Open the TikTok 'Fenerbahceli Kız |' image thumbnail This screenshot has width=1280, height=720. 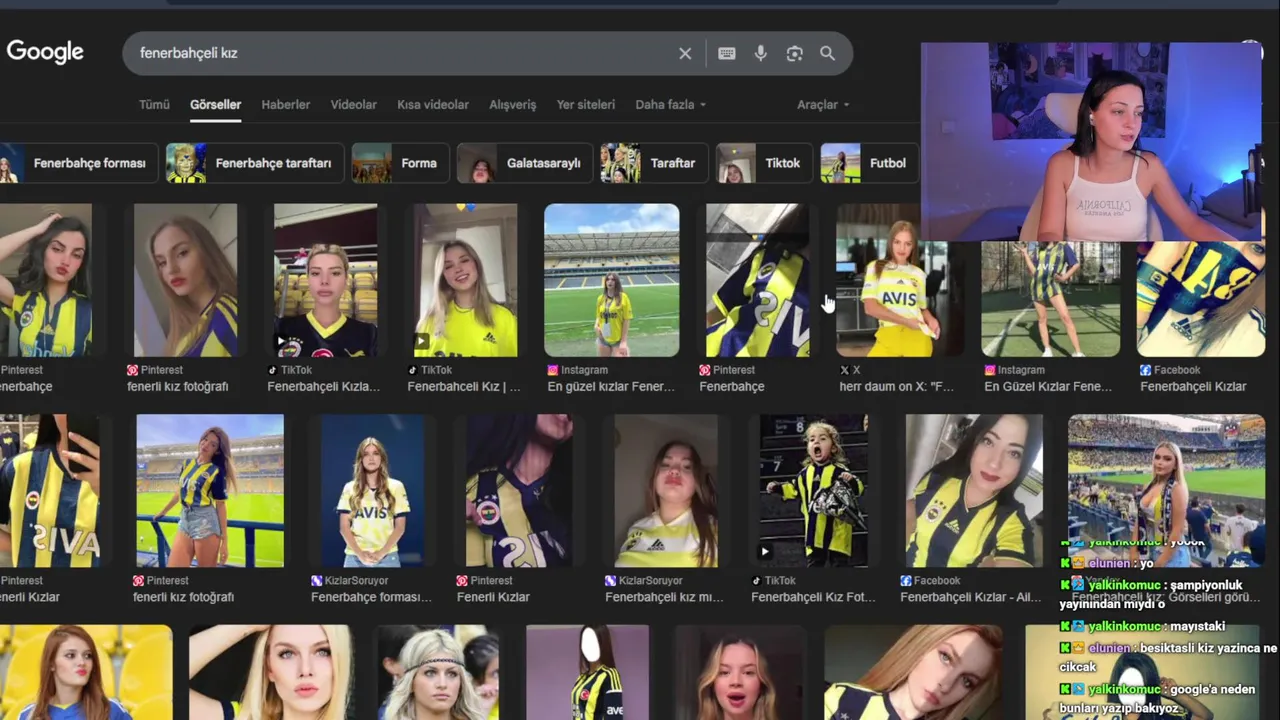(x=466, y=280)
